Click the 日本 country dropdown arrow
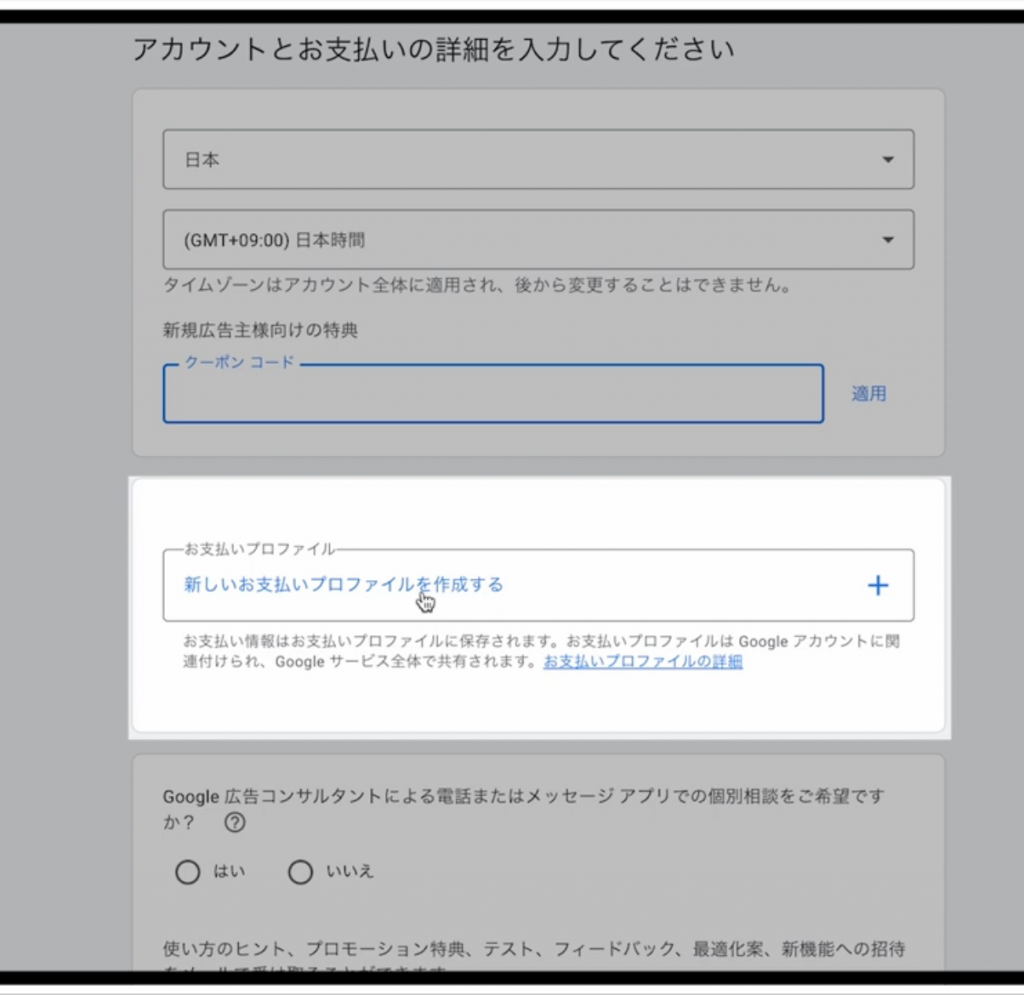 coord(888,159)
